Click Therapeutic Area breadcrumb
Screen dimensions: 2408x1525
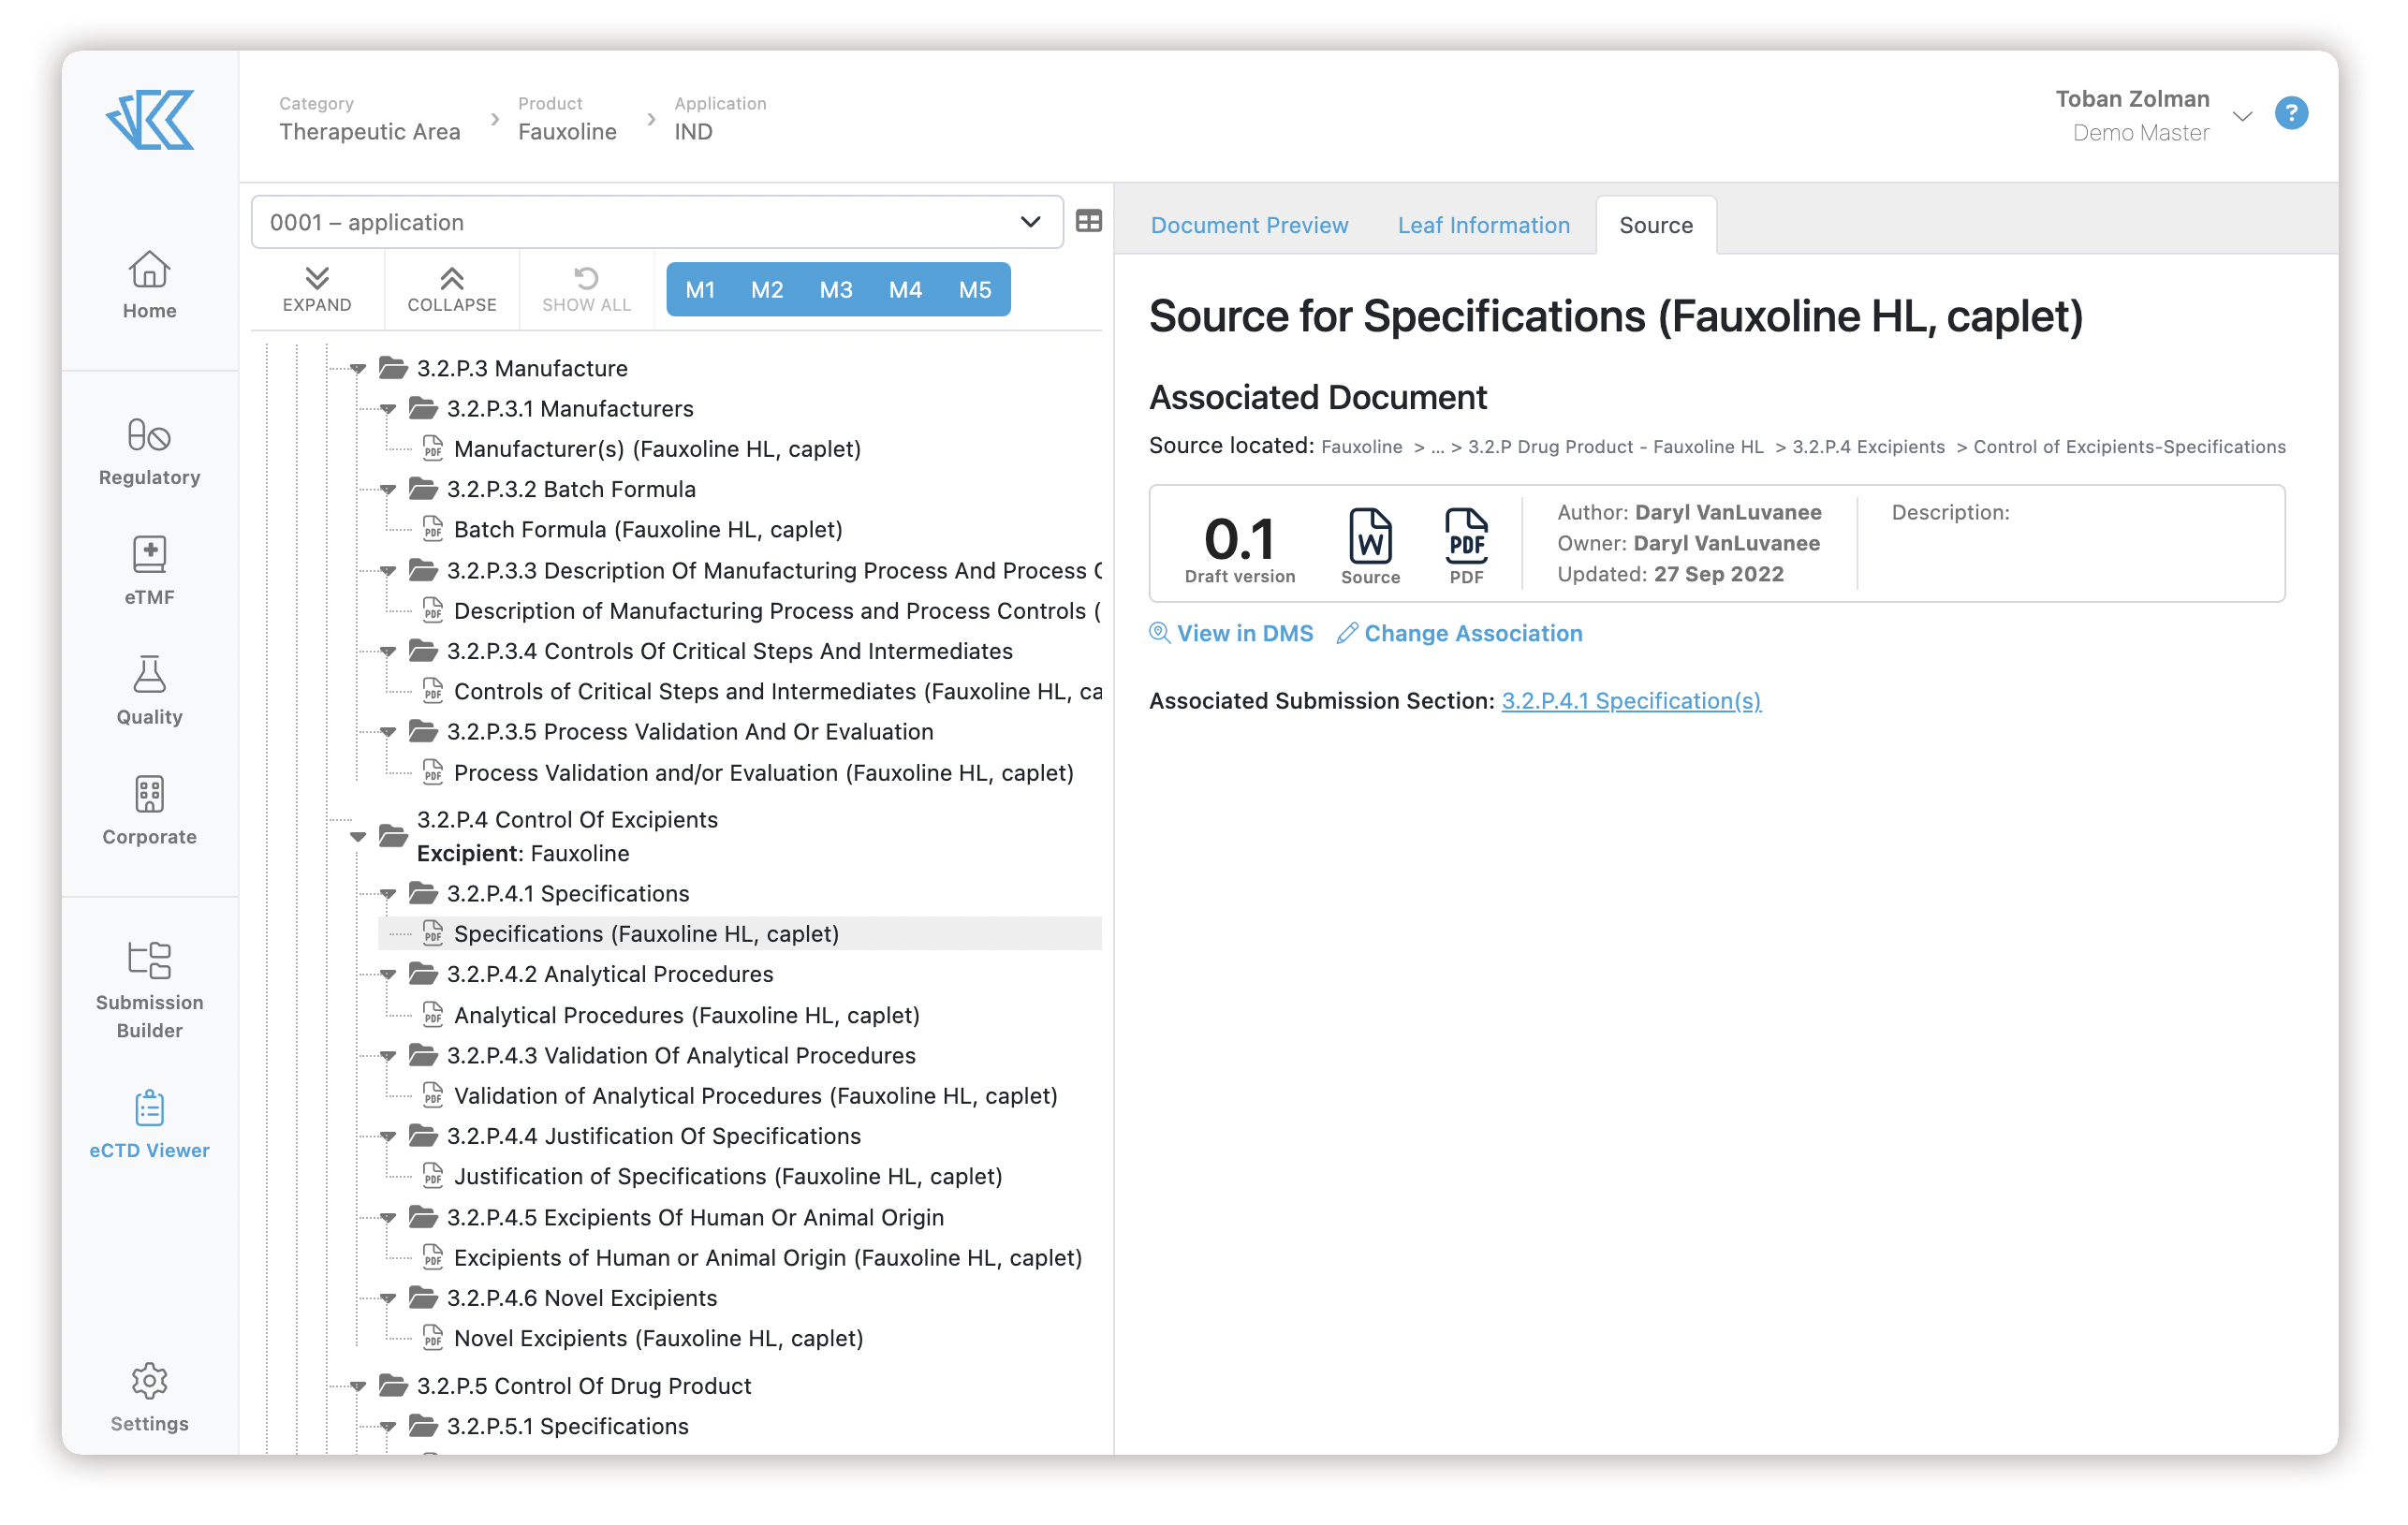(370, 131)
